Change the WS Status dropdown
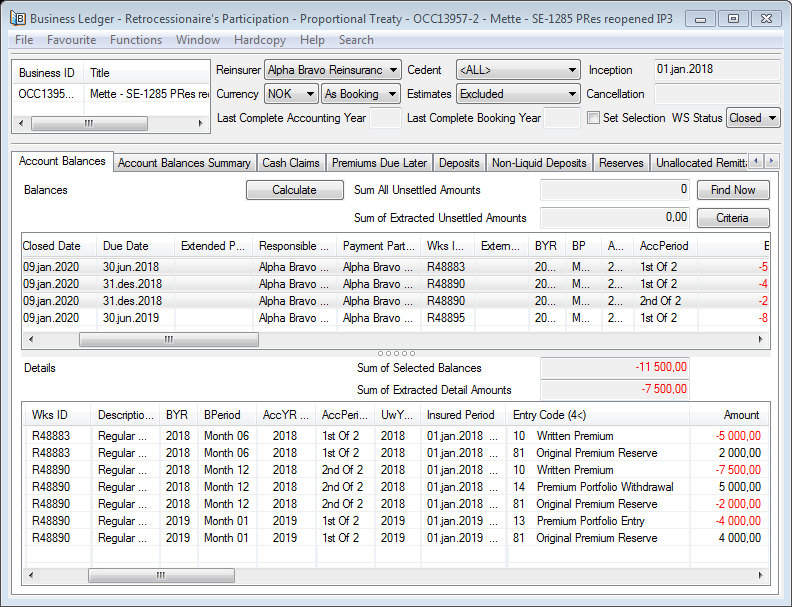This screenshot has width=792, height=607. click(x=753, y=118)
